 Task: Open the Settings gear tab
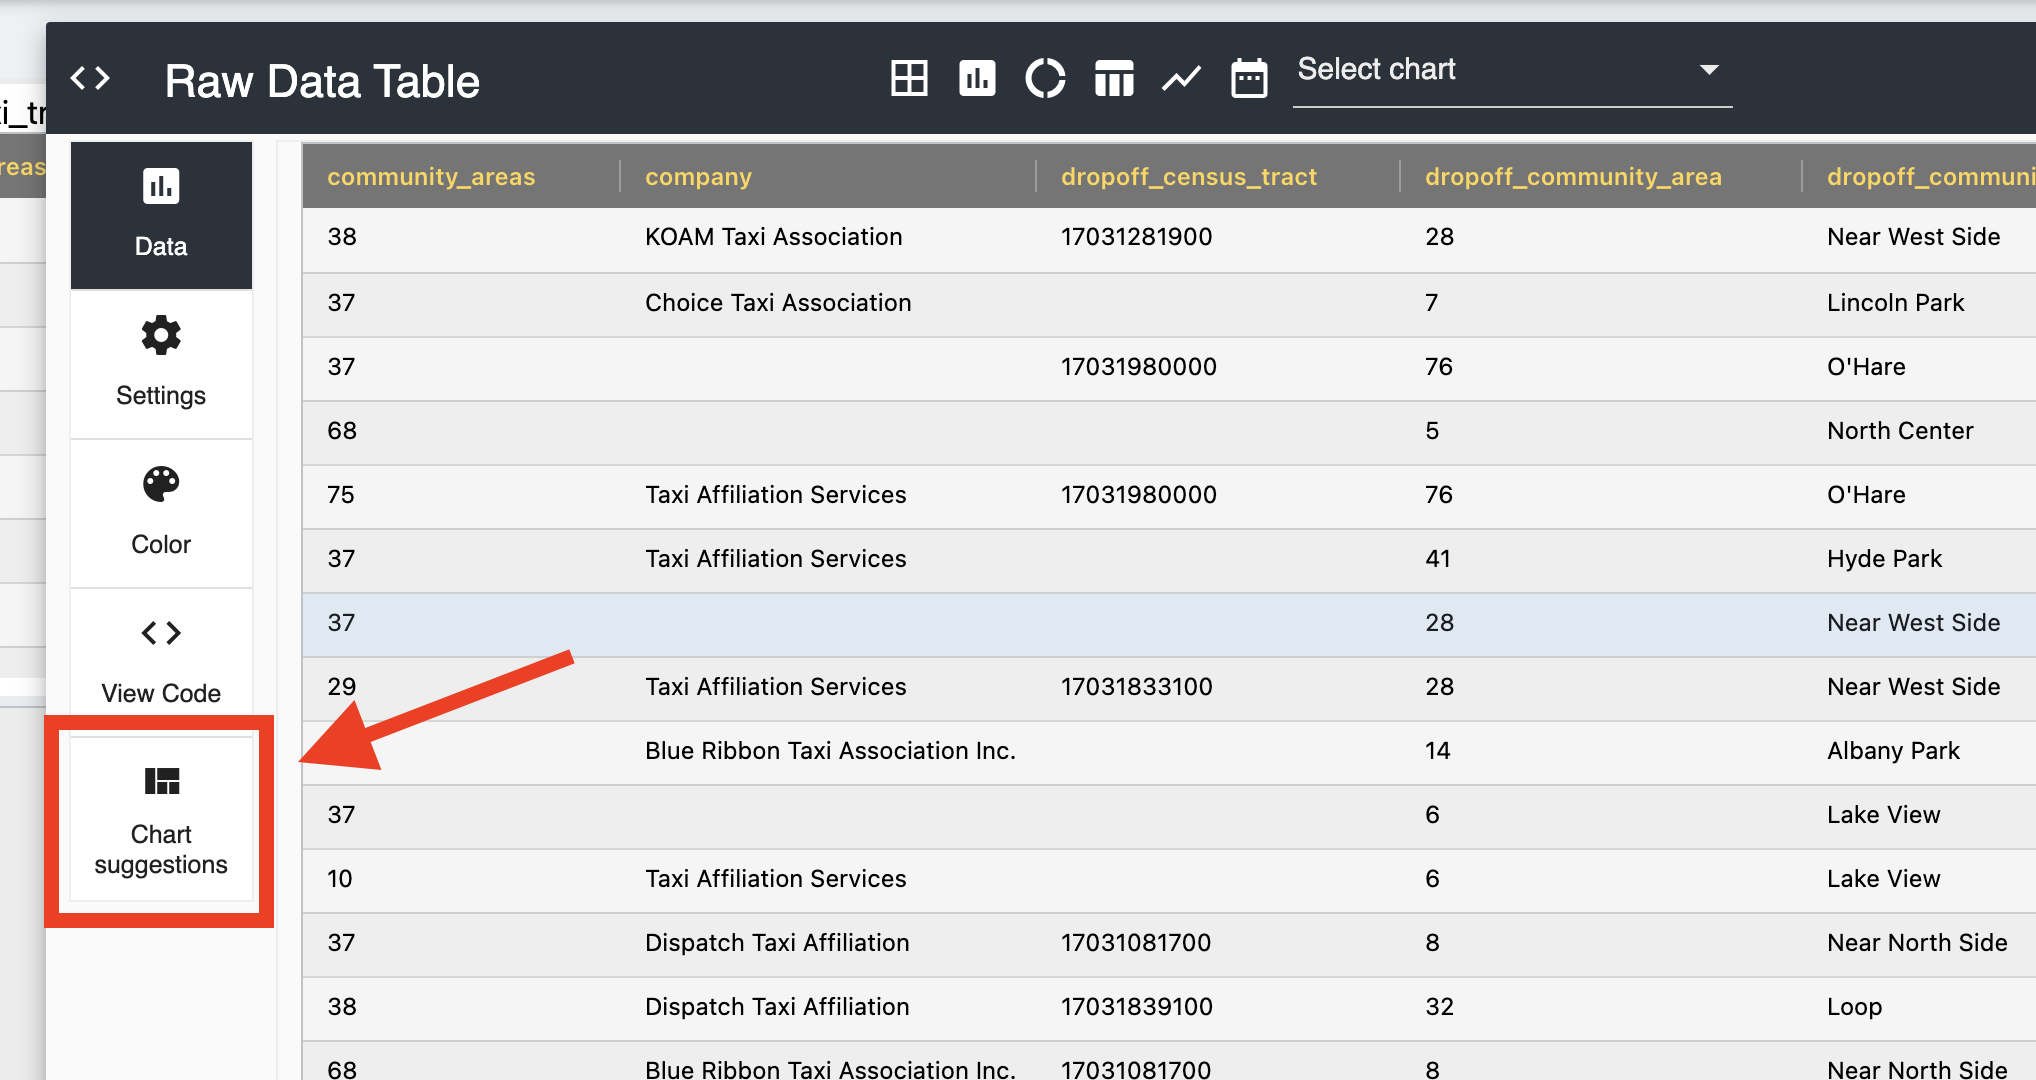161,363
